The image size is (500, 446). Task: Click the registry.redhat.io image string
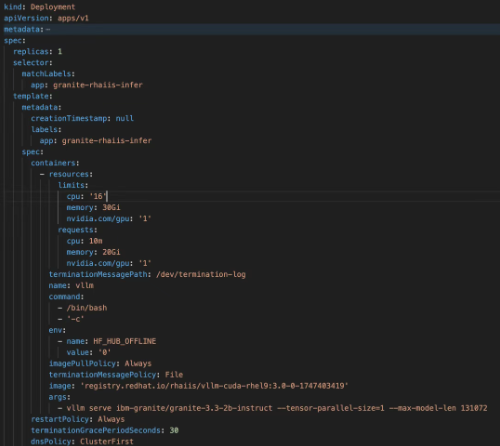coord(215,386)
